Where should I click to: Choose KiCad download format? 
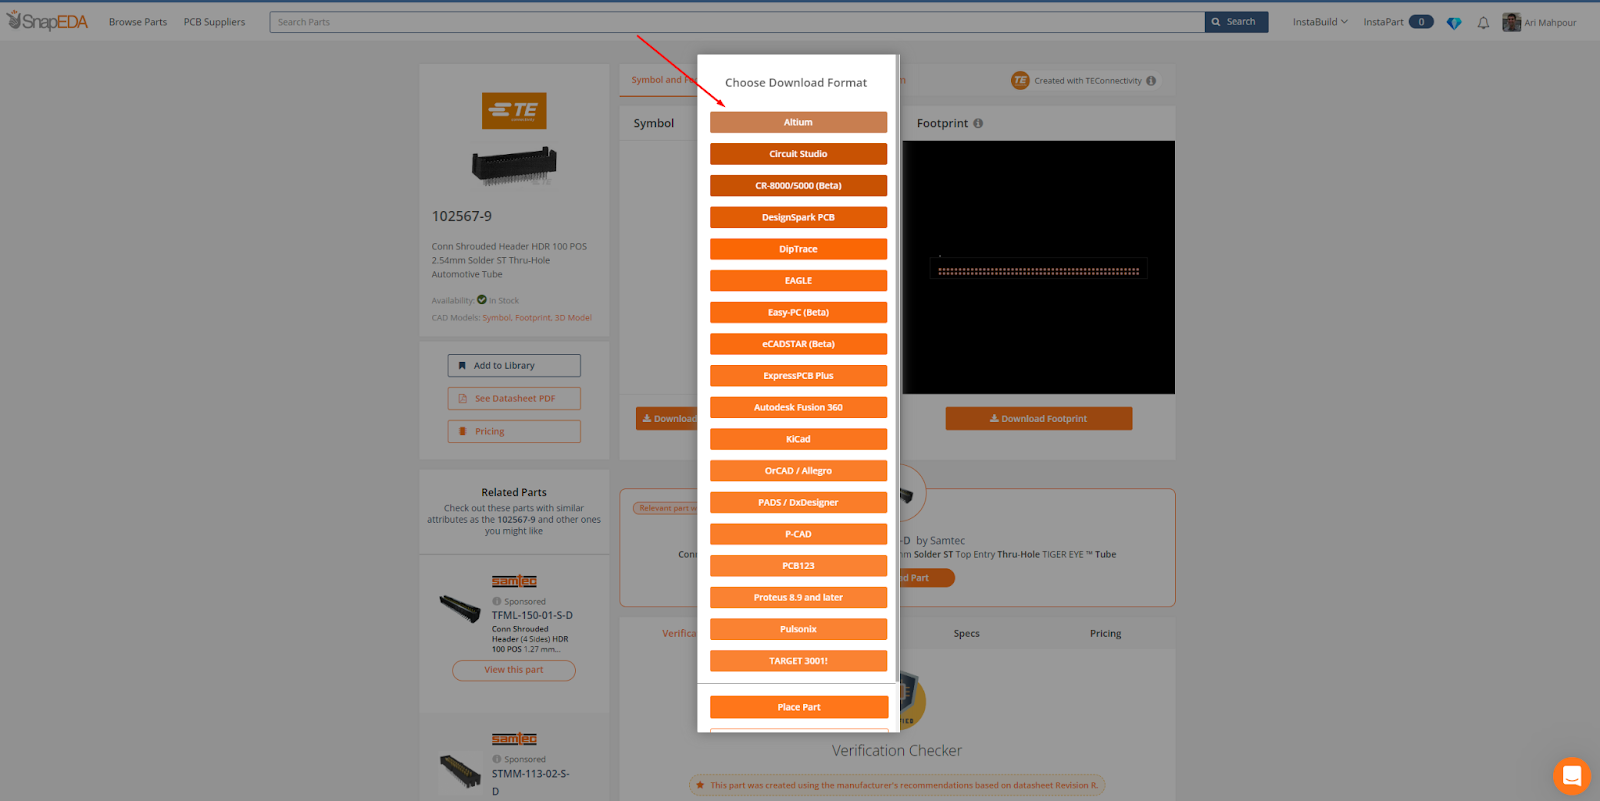click(x=798, y=439)
